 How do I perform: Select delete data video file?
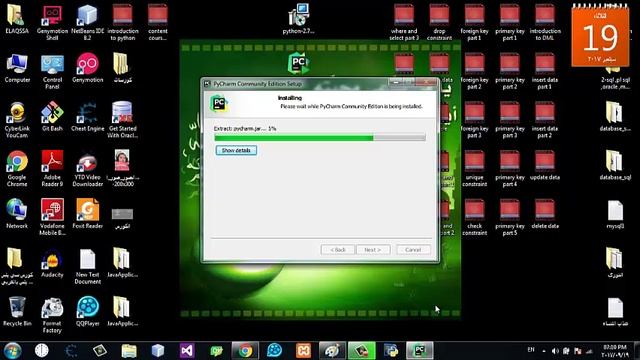[x=544, y=214]
